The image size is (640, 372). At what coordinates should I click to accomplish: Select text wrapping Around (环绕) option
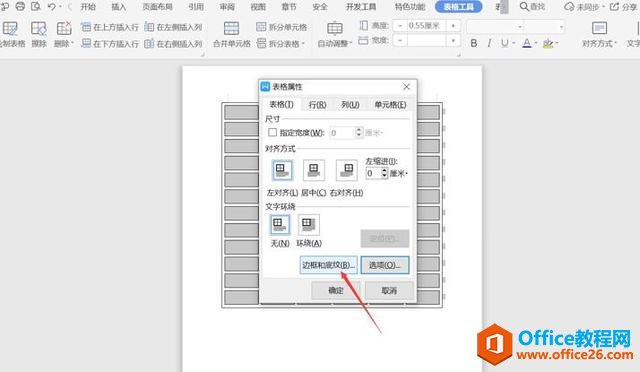[x=309, y=225]
